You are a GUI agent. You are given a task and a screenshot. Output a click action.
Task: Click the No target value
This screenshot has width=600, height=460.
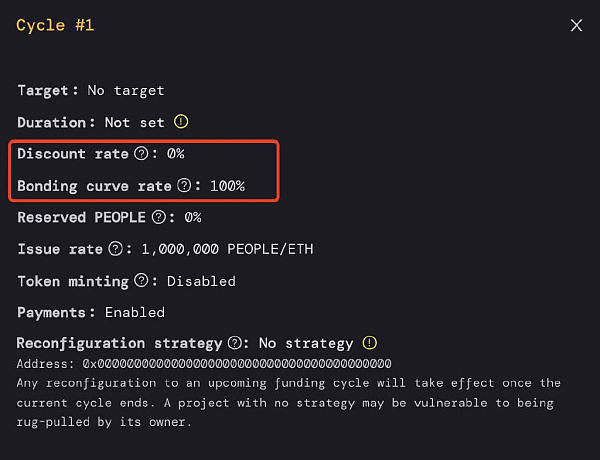(x=126, y=91)
